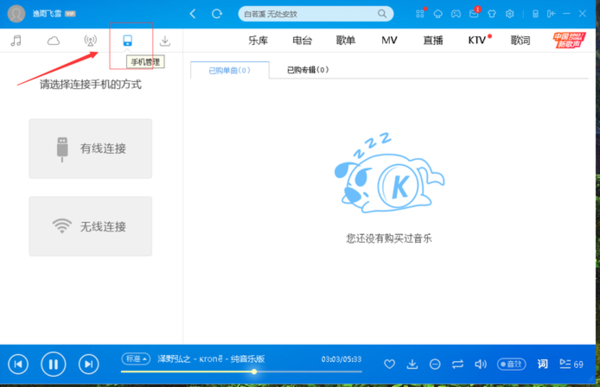
Task: Click the current song title text
Action: pyautogui.click(x=211, y=359)
